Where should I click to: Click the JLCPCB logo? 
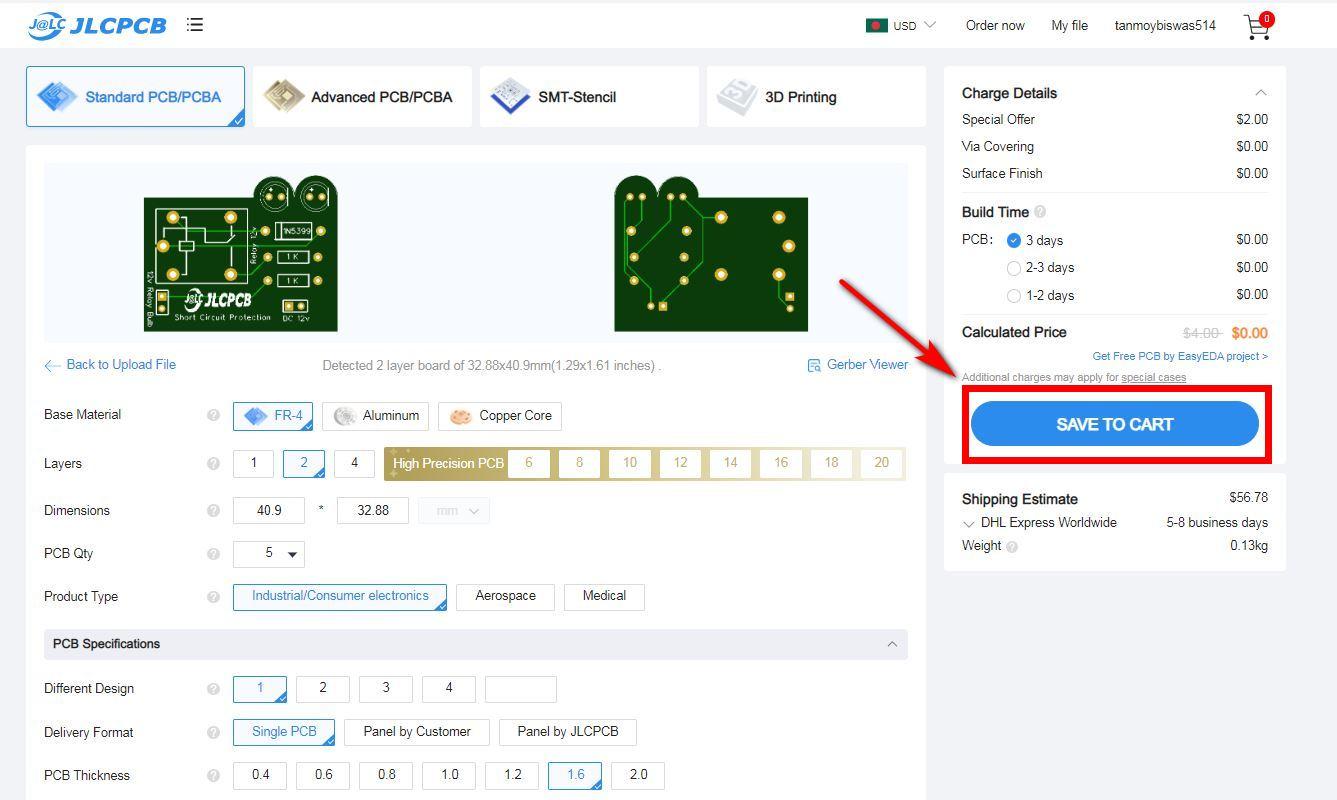97,25
